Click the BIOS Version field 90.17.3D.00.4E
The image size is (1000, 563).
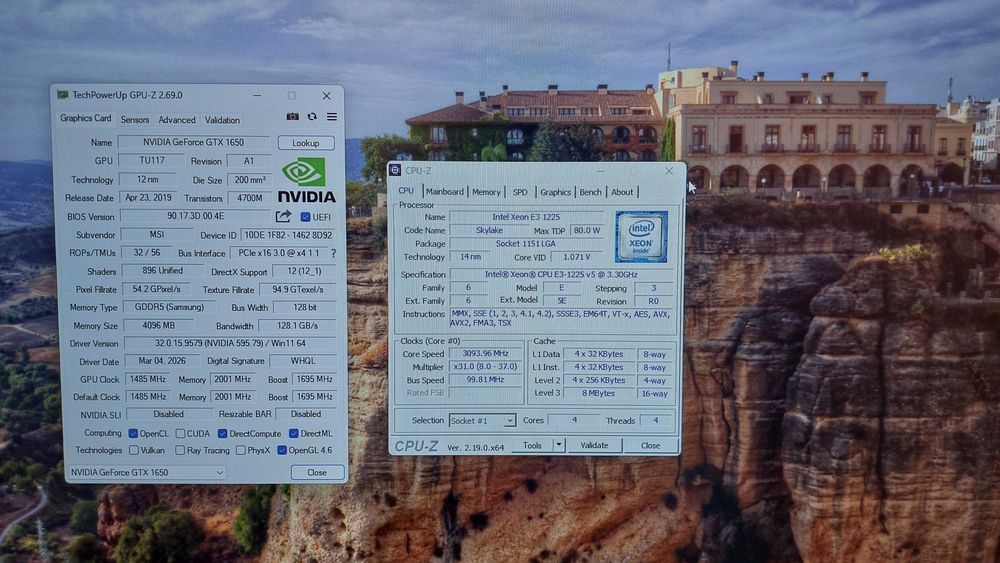(195, 216)
